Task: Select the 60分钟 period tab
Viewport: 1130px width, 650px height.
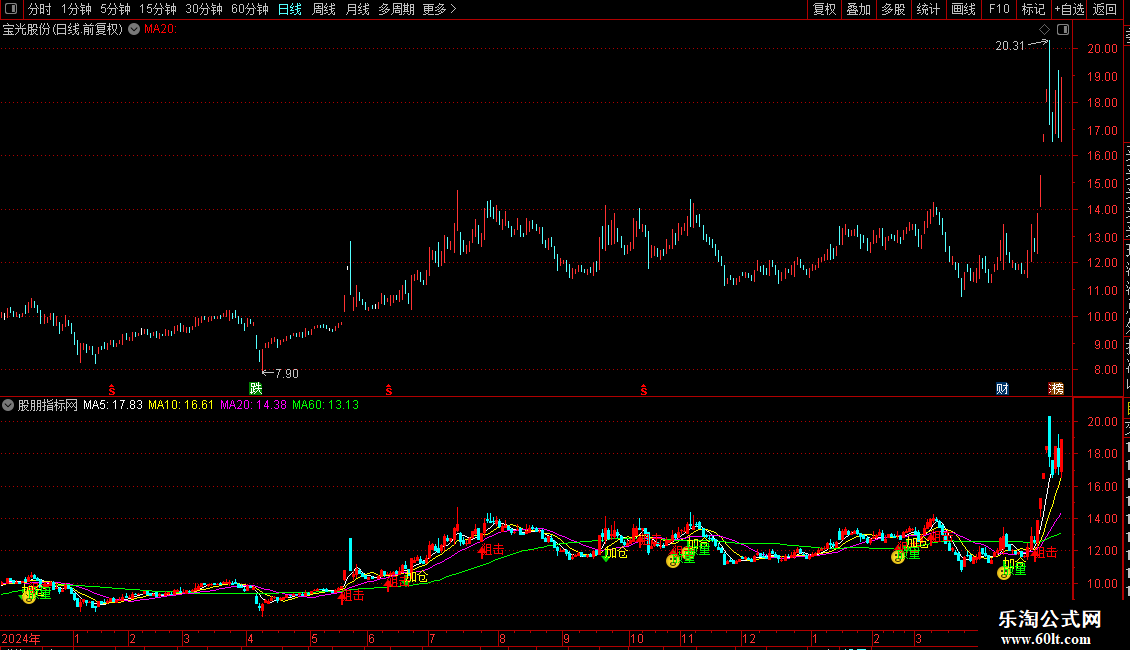Action: pyautogui.click(x=250, y=9)
